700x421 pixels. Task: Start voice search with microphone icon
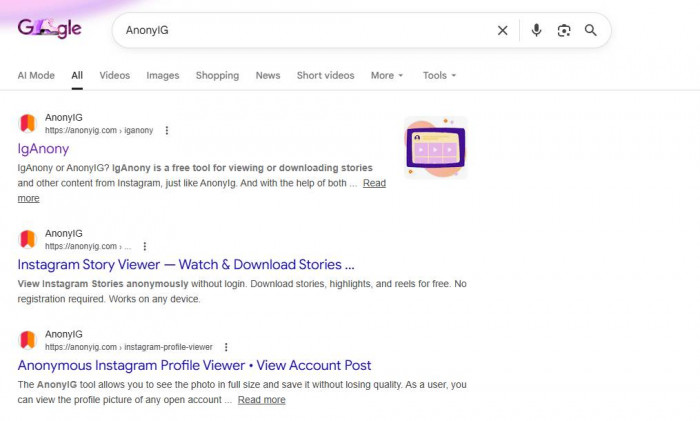click(536, 30)
